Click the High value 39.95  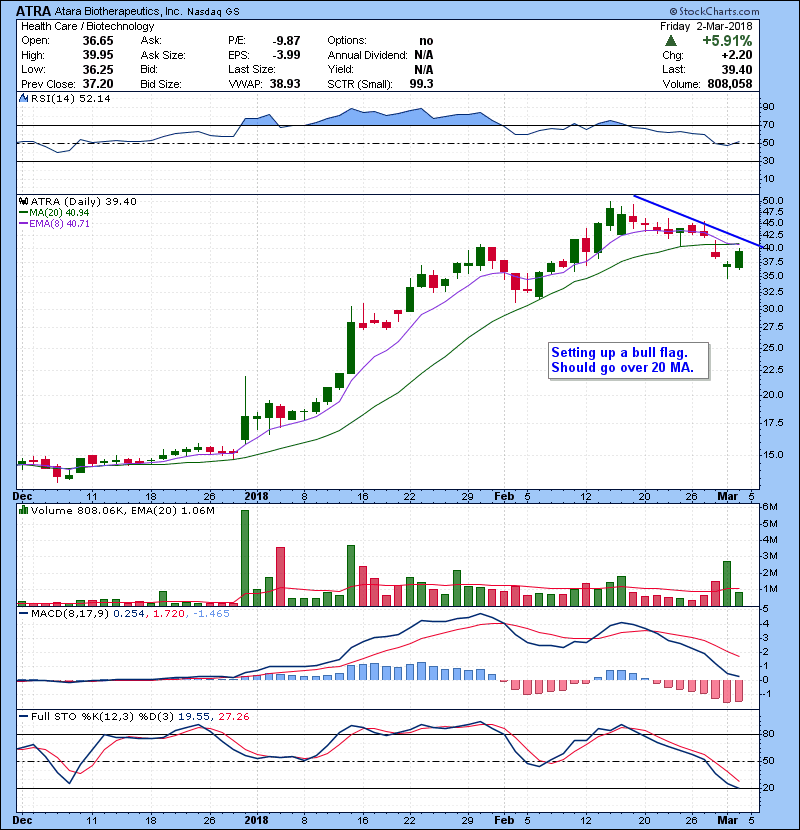click(x=98, y=55)
